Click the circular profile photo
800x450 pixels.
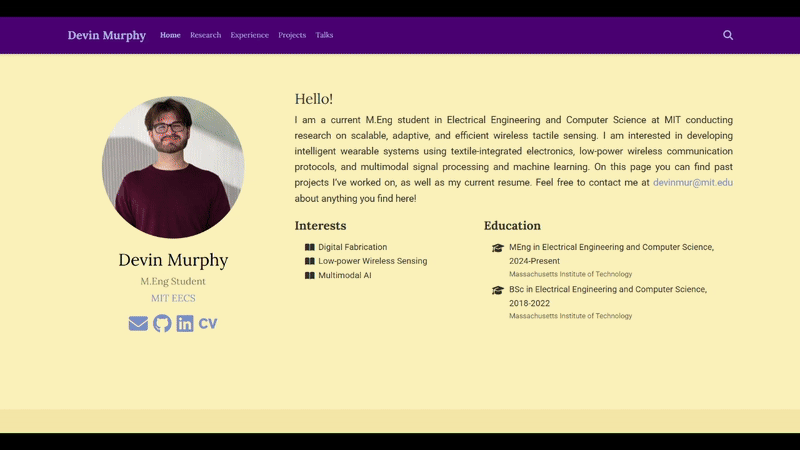(173, 167)
